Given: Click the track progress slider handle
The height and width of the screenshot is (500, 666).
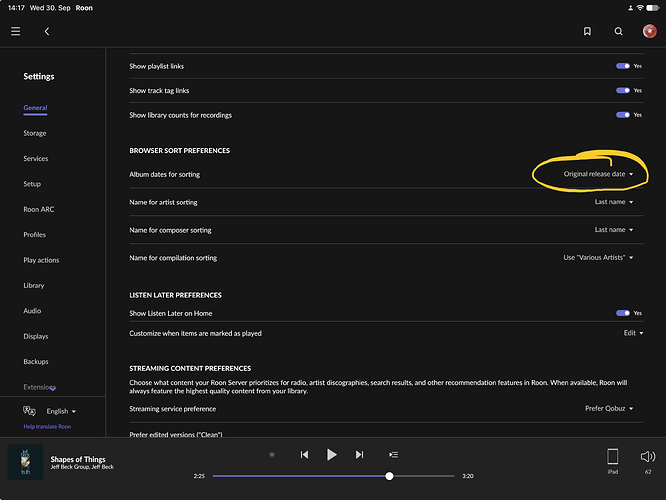Looking at the screenshot, I should (389, 476).
